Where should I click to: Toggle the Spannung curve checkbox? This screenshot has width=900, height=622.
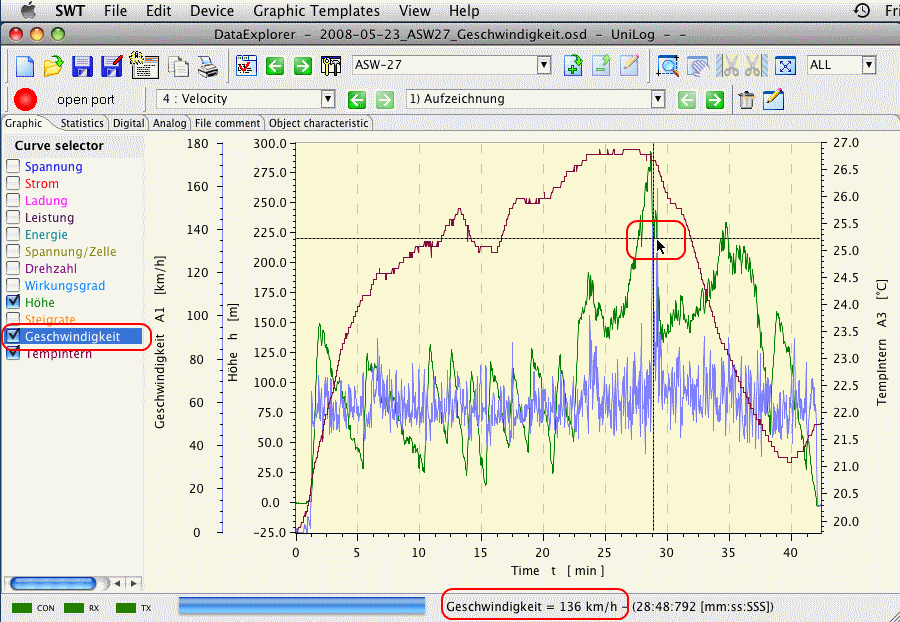click(x=13, y=166)
